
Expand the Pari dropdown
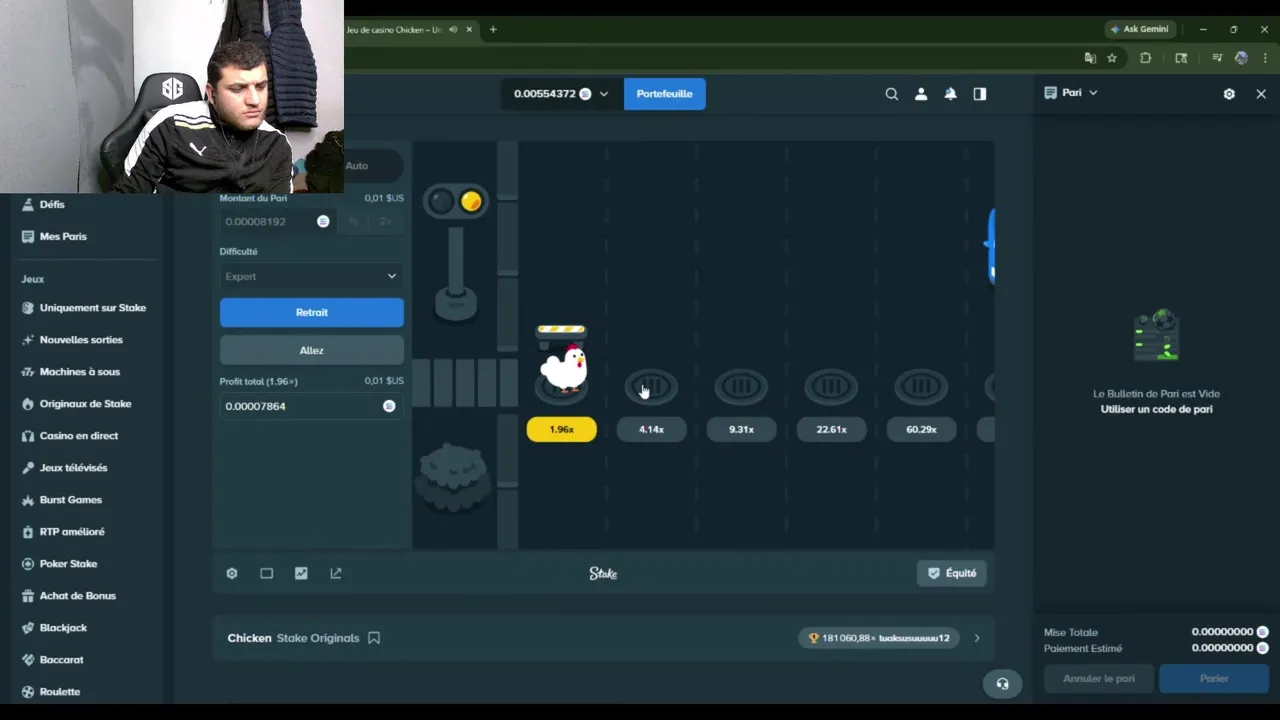pos(1072,93)
